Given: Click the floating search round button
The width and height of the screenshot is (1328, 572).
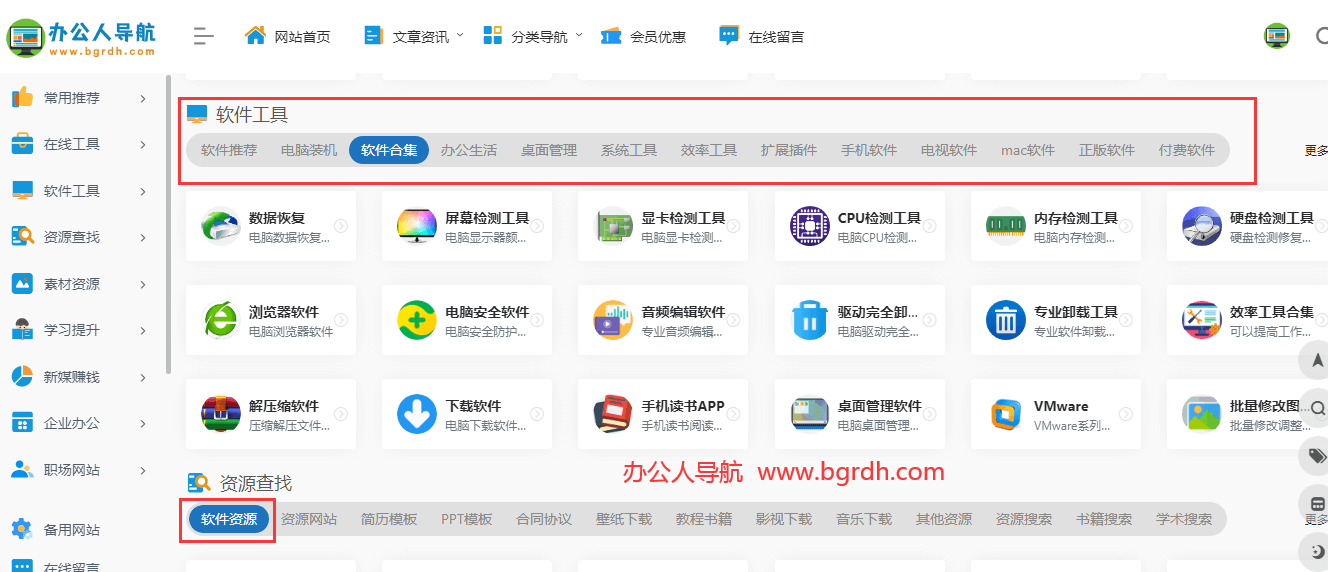Looking at the screenshot, I should 1316,408.
